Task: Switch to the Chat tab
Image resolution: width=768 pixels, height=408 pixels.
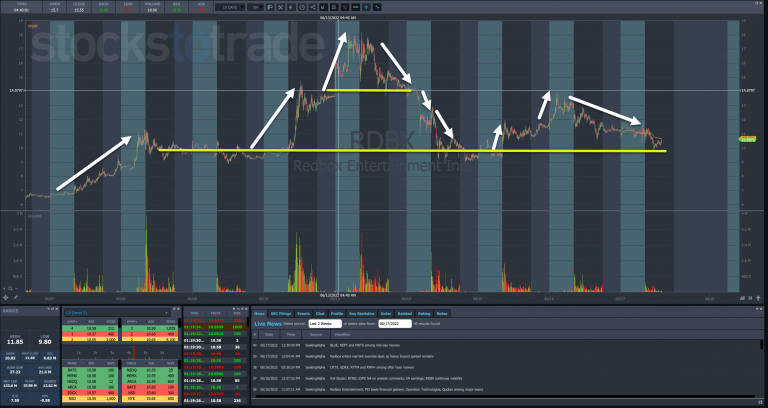Action: pos(320,313)
